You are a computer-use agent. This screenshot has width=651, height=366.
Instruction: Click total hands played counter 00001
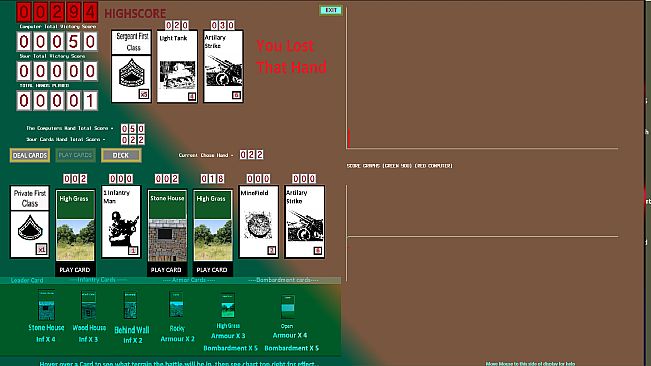[57, 100]
